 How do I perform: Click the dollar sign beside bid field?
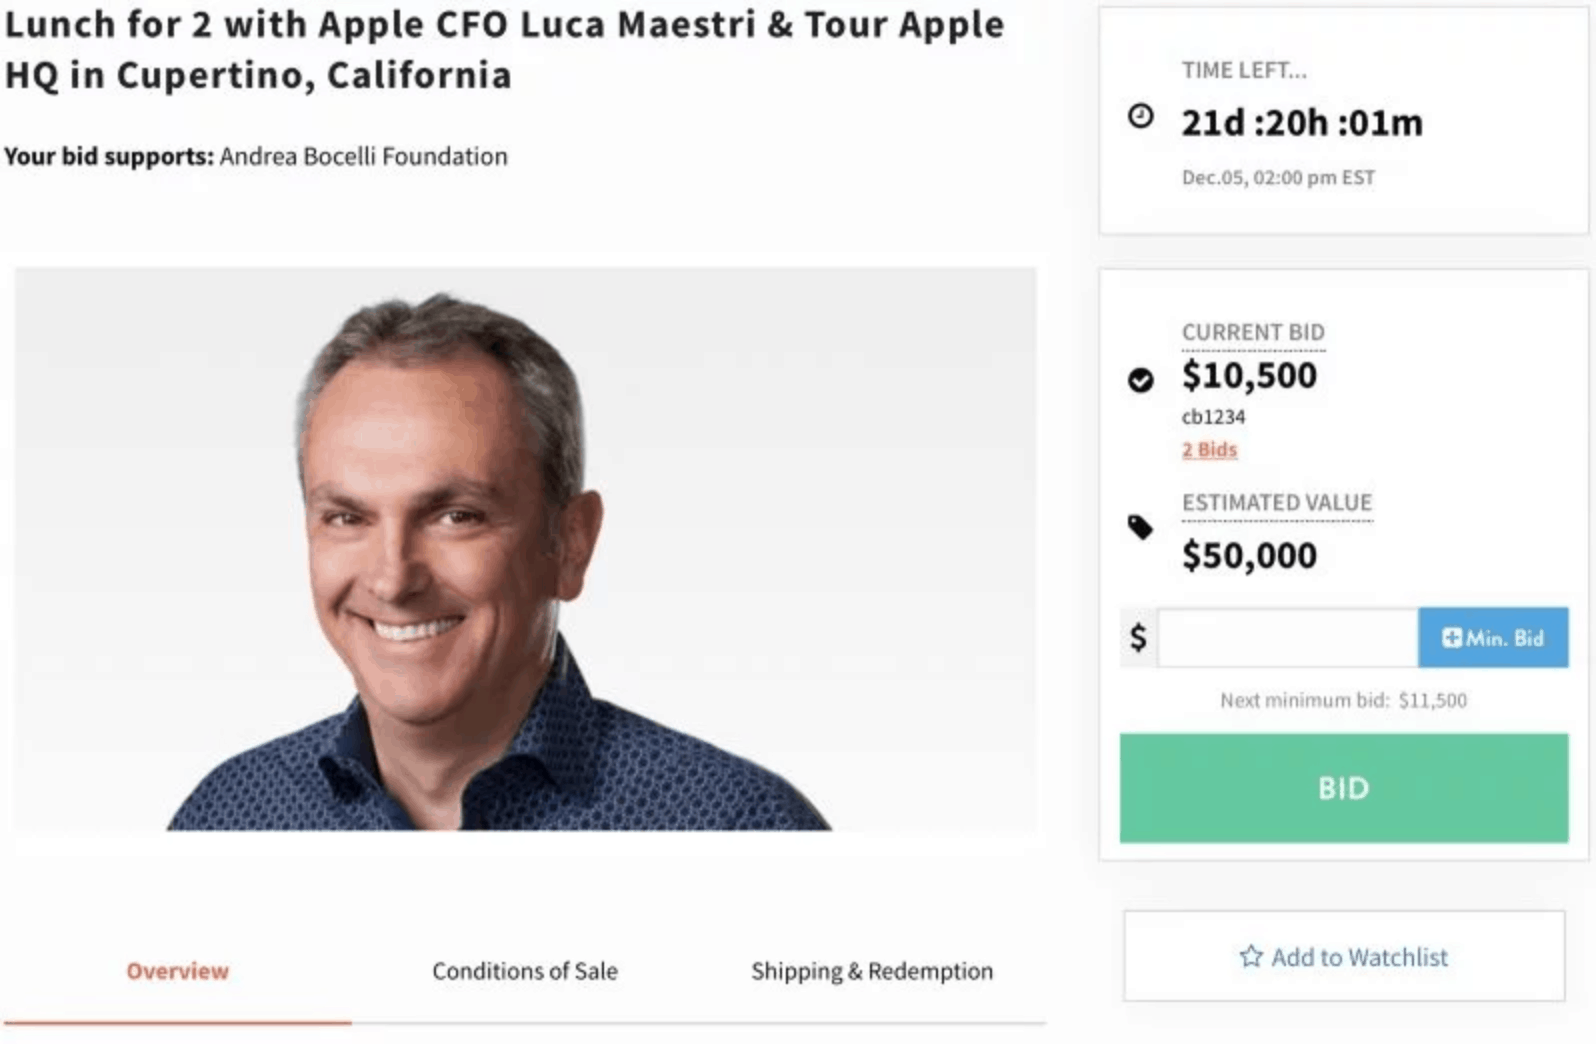(x=1138, y=637)
